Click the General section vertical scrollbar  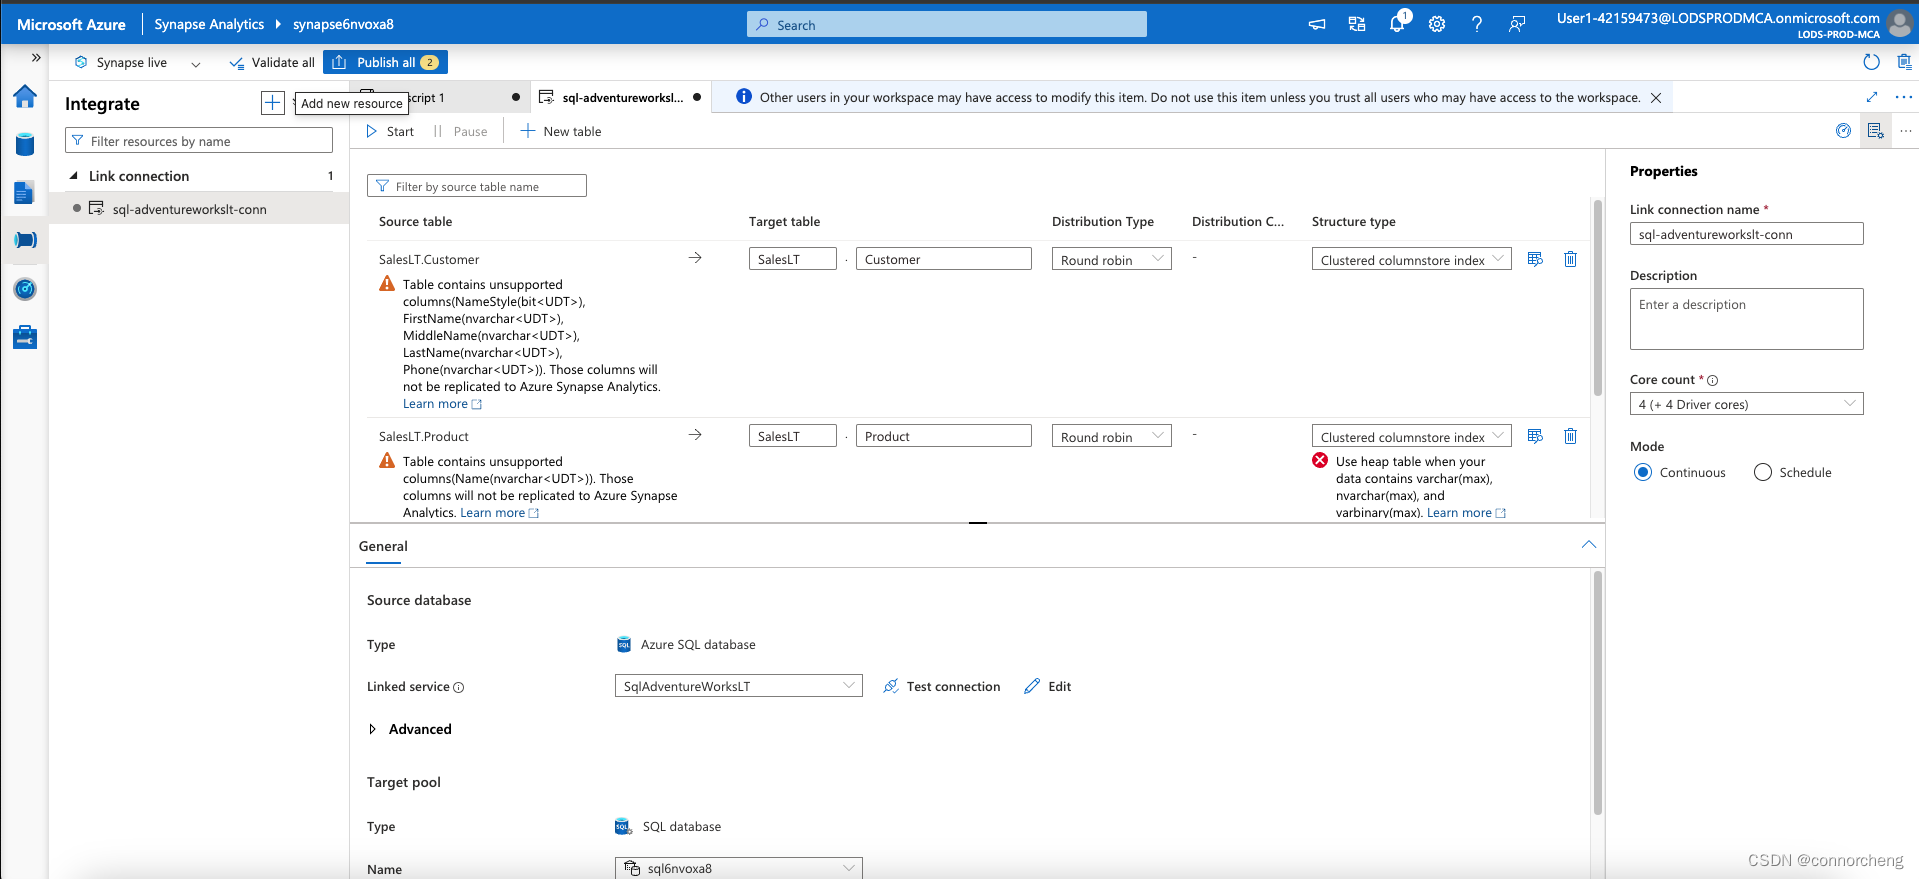pyautogui.click(x=1597, y=692)
